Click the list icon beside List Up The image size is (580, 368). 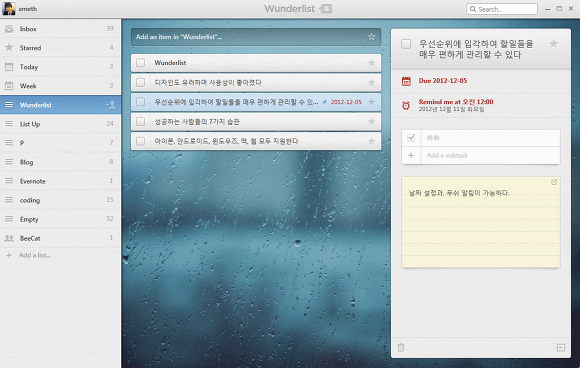tap(9, 124)
